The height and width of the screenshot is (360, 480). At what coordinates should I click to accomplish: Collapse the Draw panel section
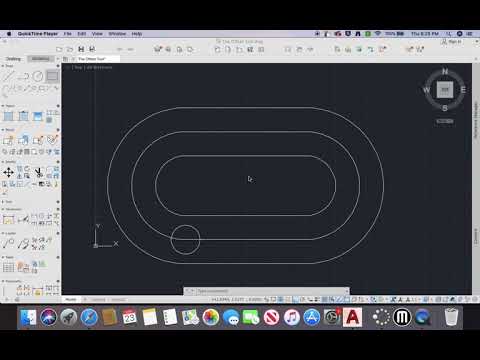click(3, 66)
